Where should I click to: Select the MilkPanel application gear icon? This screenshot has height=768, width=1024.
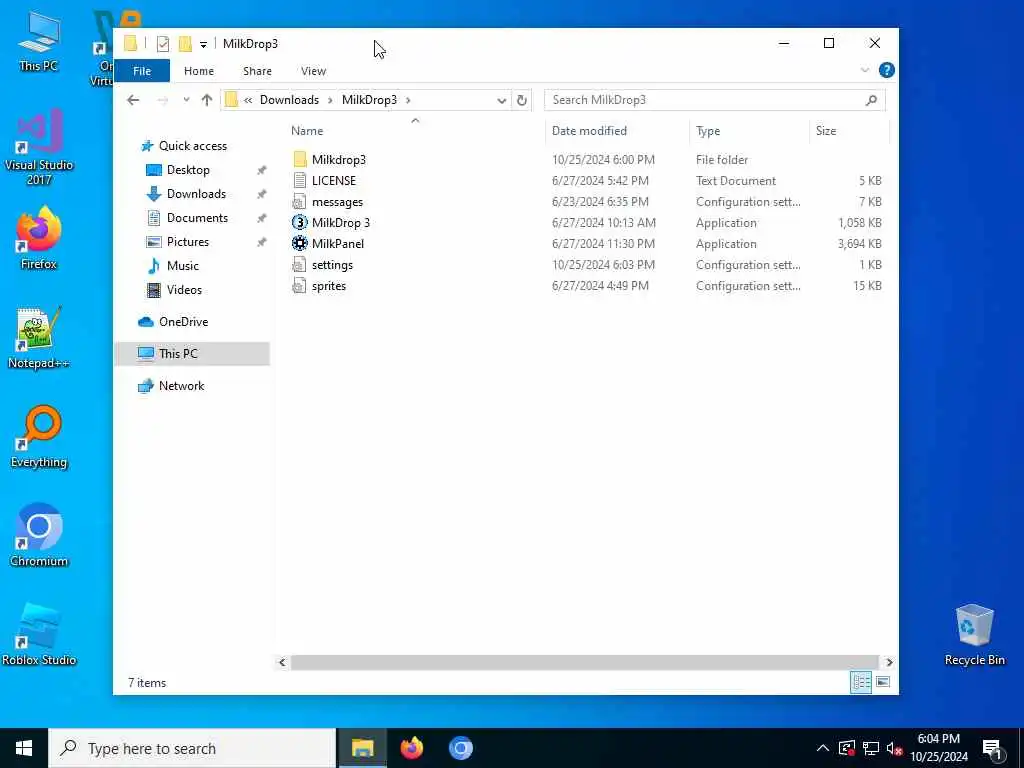[x=300, y=244]
